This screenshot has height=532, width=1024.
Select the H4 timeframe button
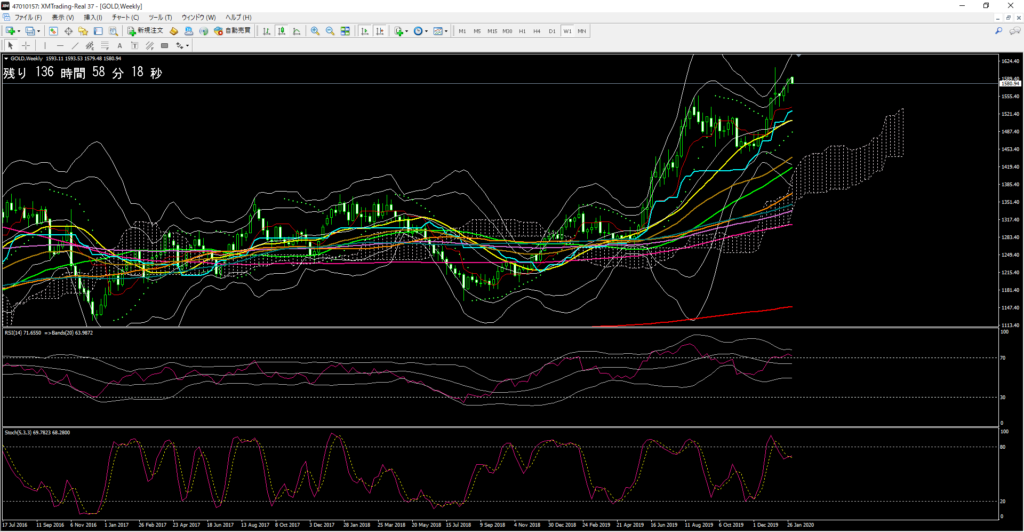[x=537, y=31]
